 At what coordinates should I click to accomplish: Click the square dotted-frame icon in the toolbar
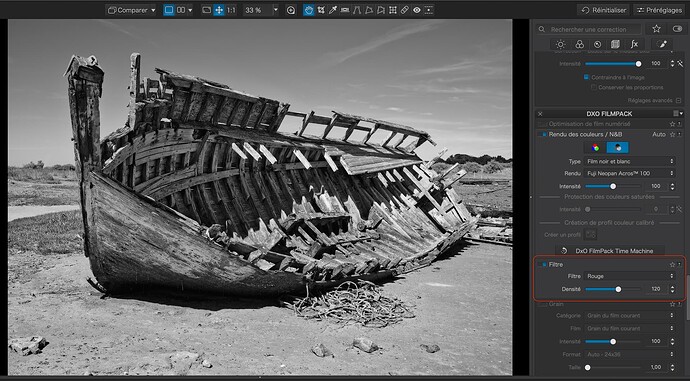[x=429, y=10]
